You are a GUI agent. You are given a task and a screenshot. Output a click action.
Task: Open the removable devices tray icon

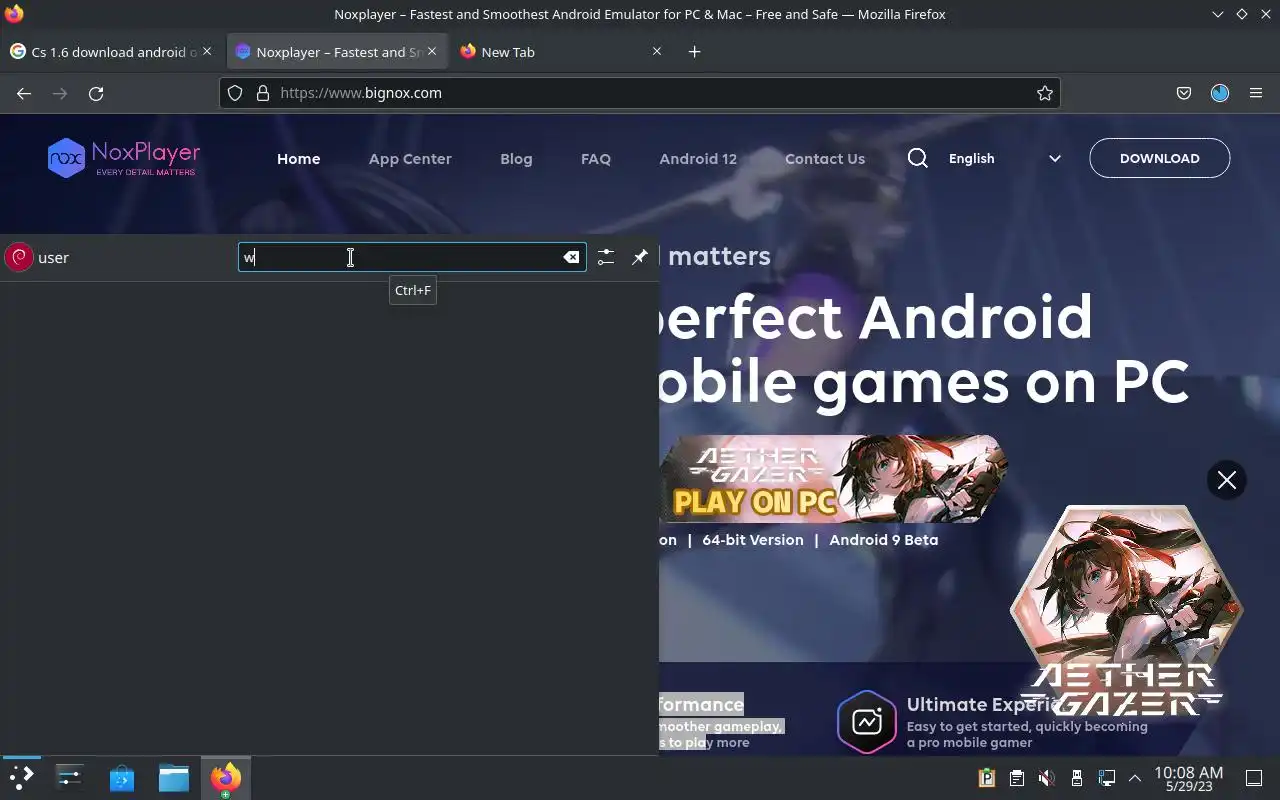click(x=1076, y=778)
